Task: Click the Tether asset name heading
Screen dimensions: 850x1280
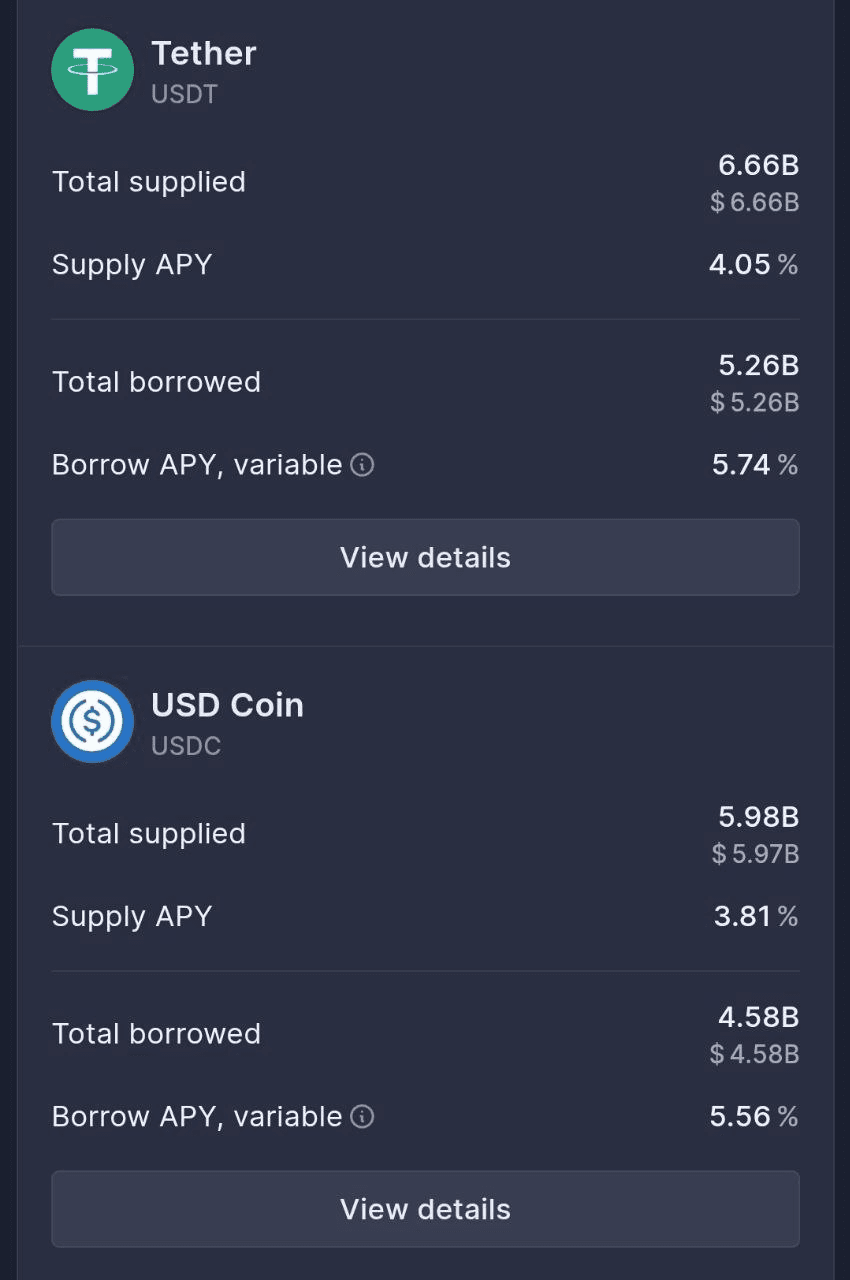Action: pyautogui.click(x=204, y=53)
